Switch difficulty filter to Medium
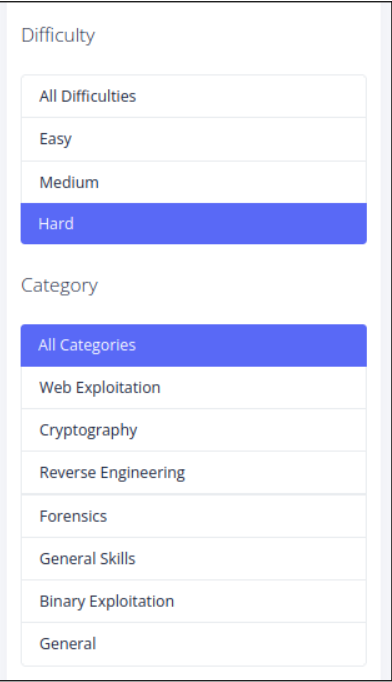 [x=194, y=182]
